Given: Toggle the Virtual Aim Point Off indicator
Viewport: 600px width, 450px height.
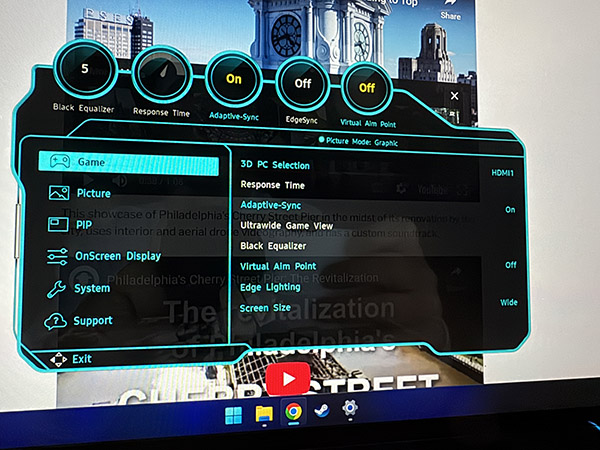Looking at the screenshot, I should [367, 88].
